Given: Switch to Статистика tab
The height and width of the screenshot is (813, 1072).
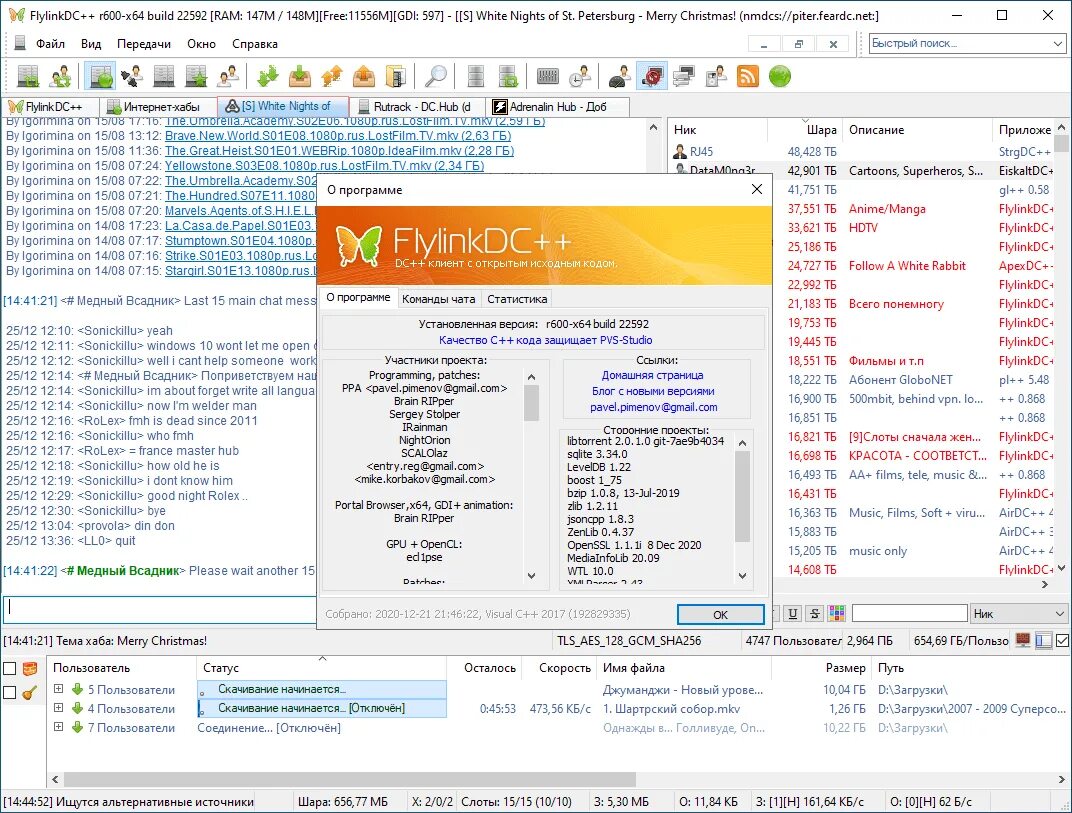Looking at the screenshot, I should click(517, 299).
